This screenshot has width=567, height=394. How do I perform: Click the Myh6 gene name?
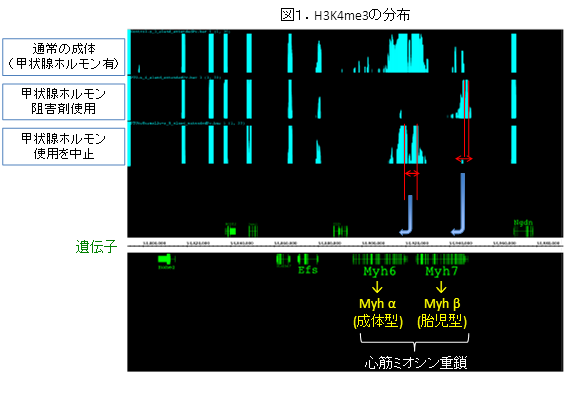click(379, 271)
